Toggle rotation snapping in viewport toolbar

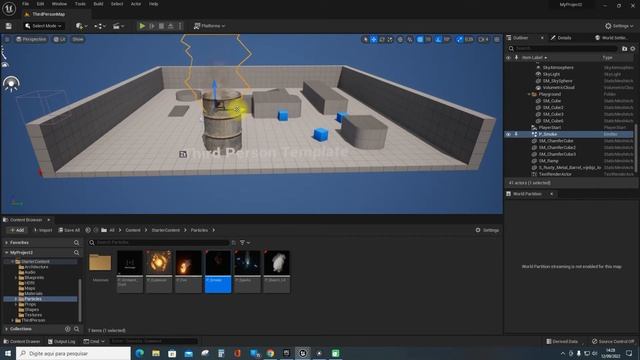pyautogui.click(x=438, y=39)
